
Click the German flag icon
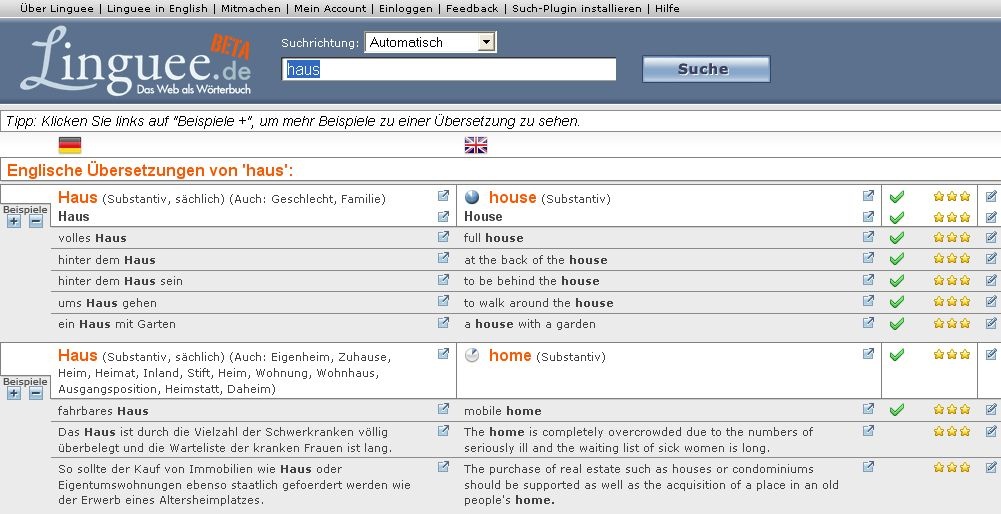tap(70, 146)
